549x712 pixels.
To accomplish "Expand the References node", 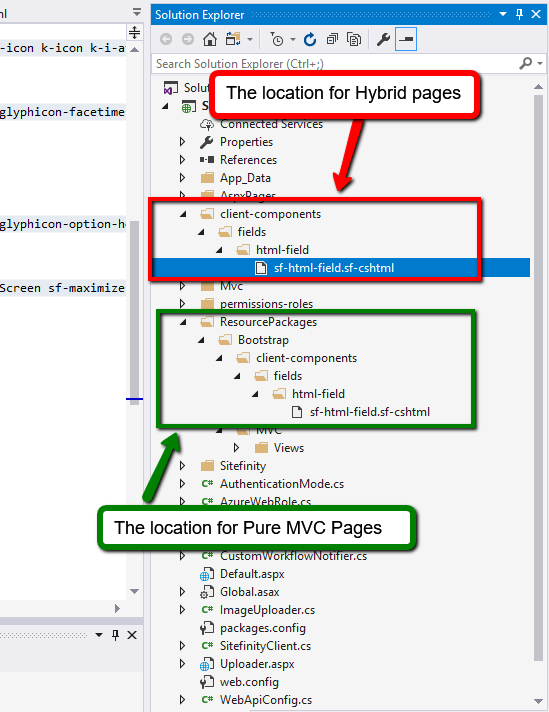I will click(x=183, y=160).
